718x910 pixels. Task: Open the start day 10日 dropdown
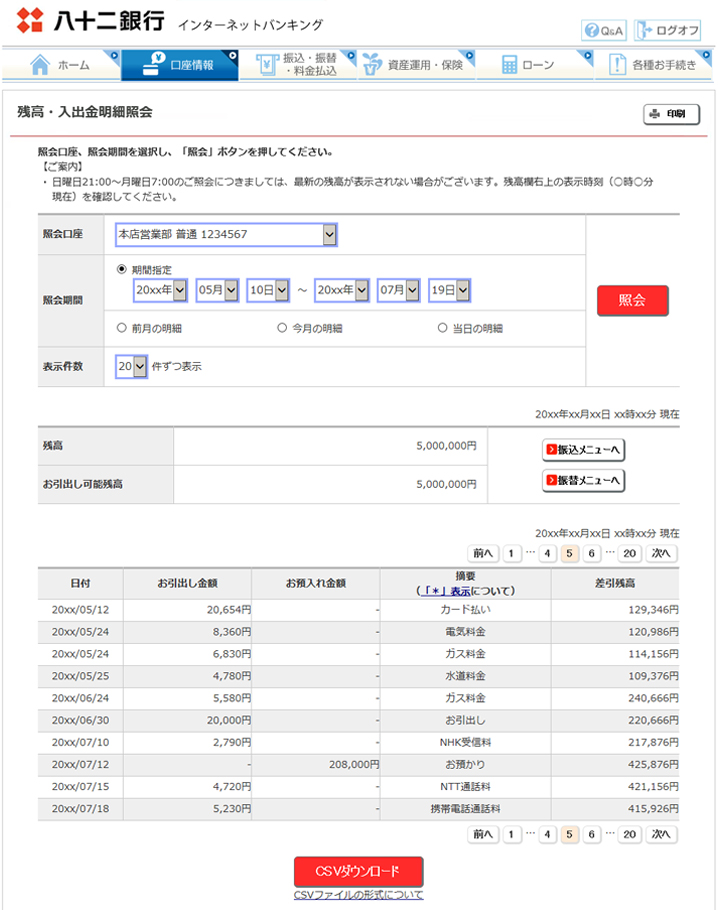click(268, 290)
